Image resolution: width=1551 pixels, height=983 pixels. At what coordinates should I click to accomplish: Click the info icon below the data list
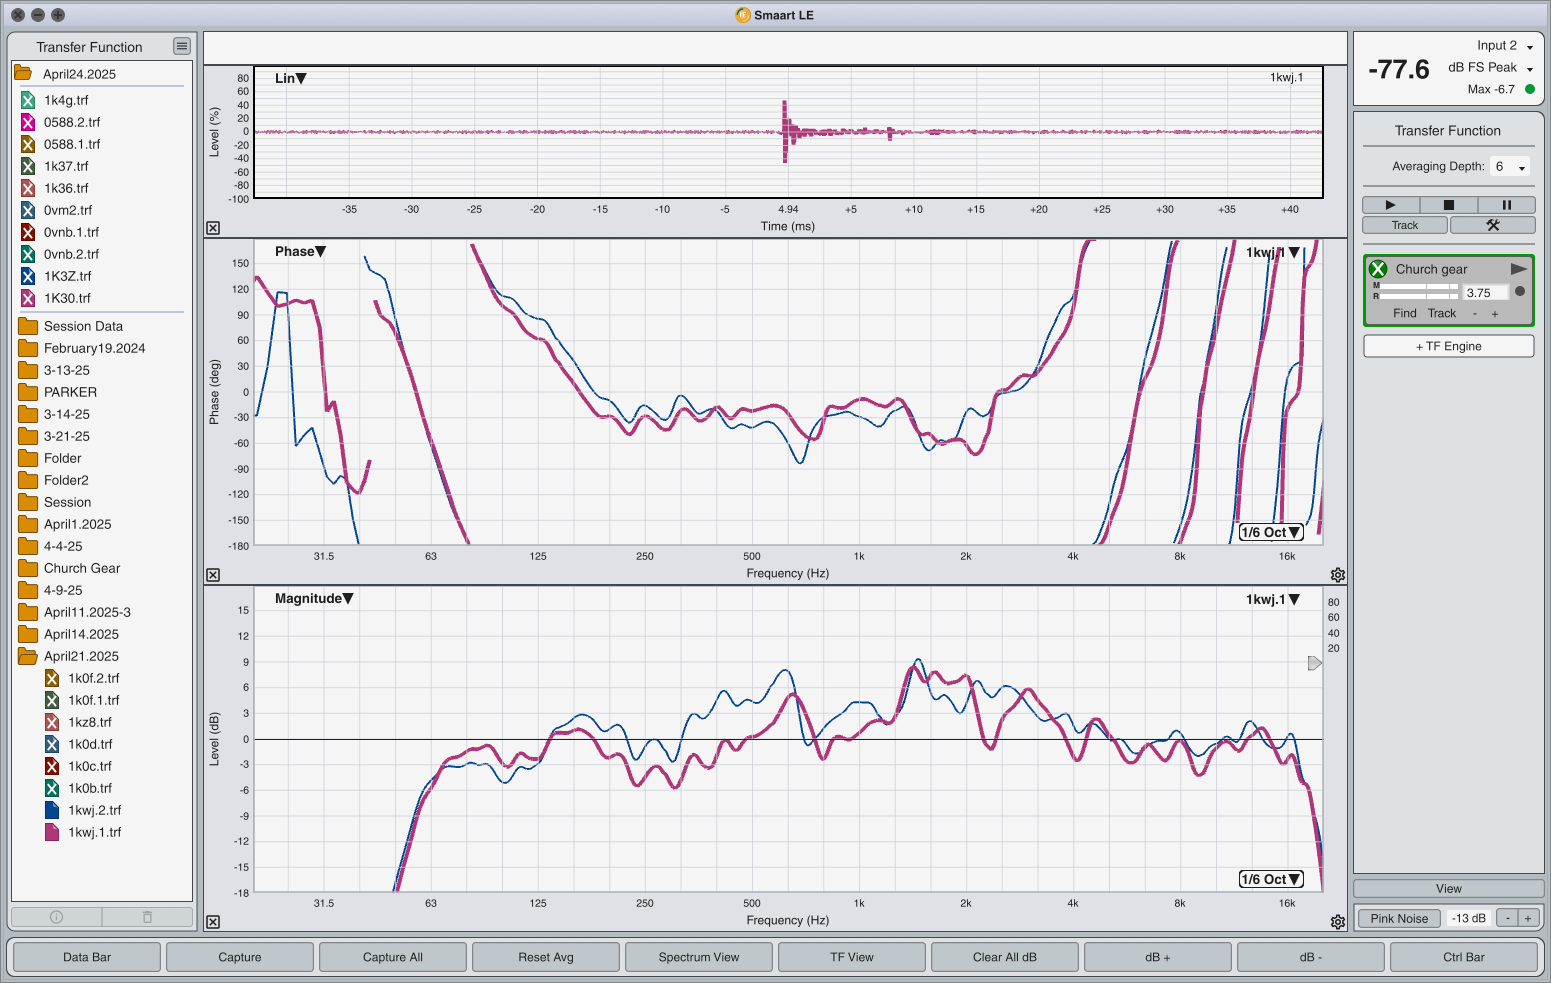pos(56,917)
